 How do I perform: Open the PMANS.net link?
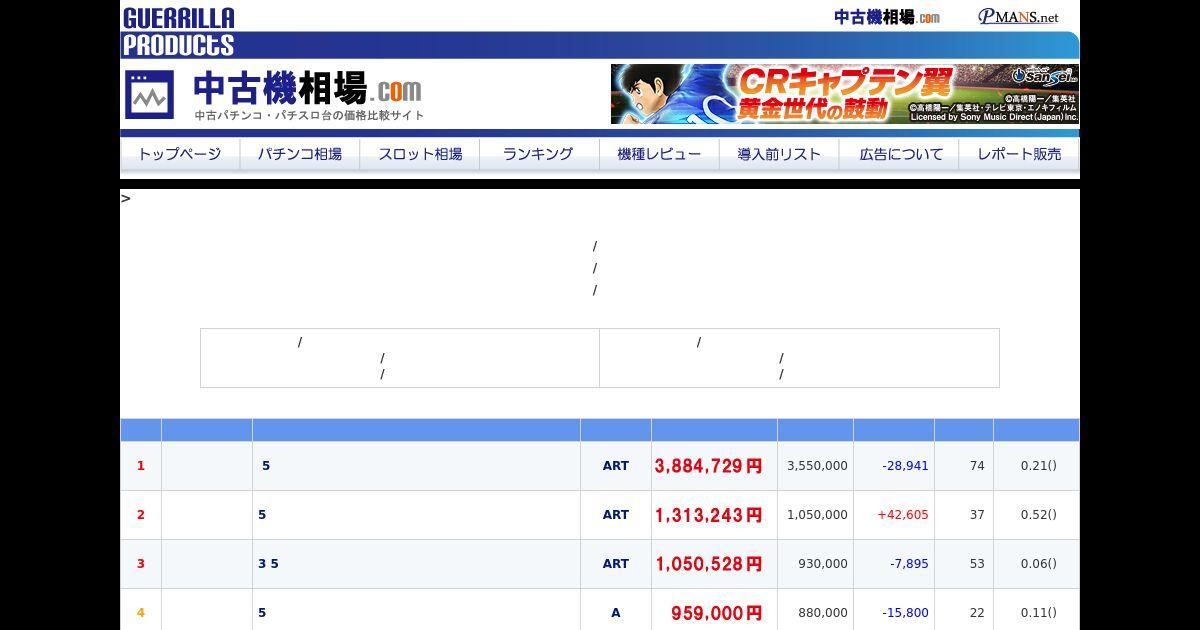pos(1018,17)
